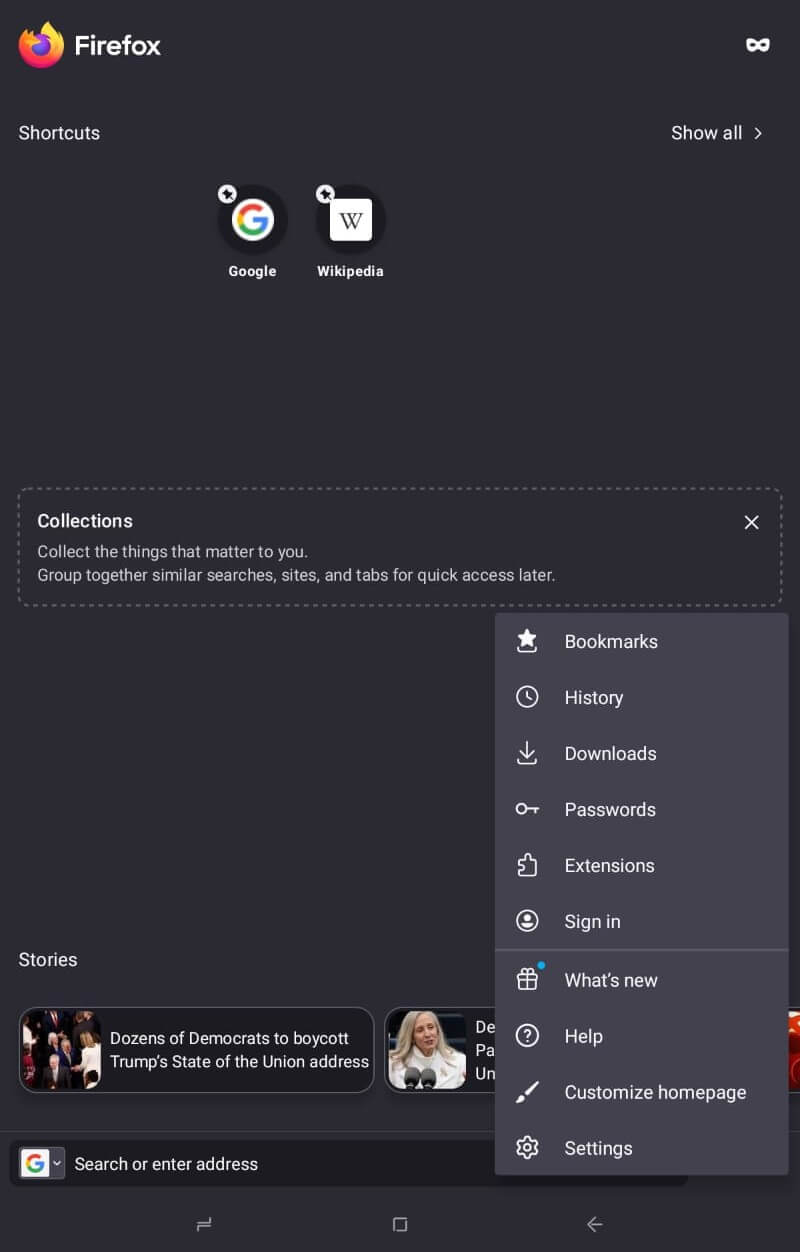Remove the Wikipedia shortcut pin
Screen dimensions: 800x1252
point(325,194)
